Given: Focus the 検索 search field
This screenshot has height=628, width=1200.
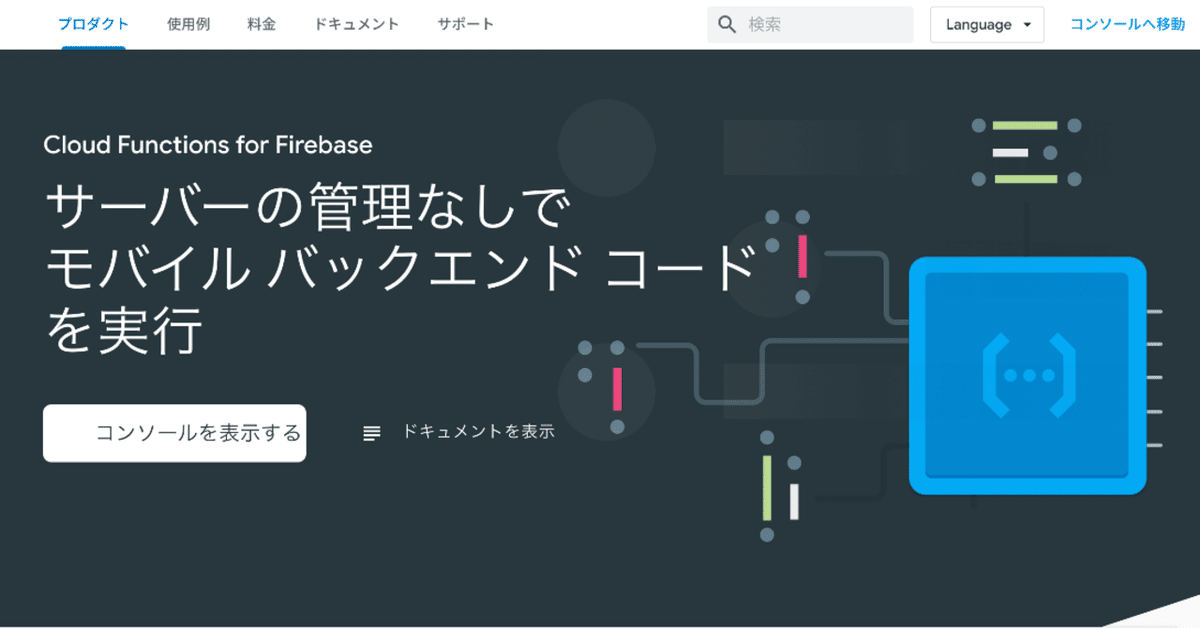Looking at the screenshot, I should (x=810, y=25).
